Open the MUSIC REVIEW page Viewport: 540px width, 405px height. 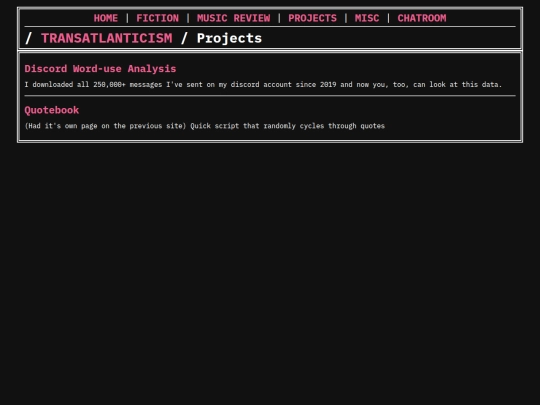[233, 18]
